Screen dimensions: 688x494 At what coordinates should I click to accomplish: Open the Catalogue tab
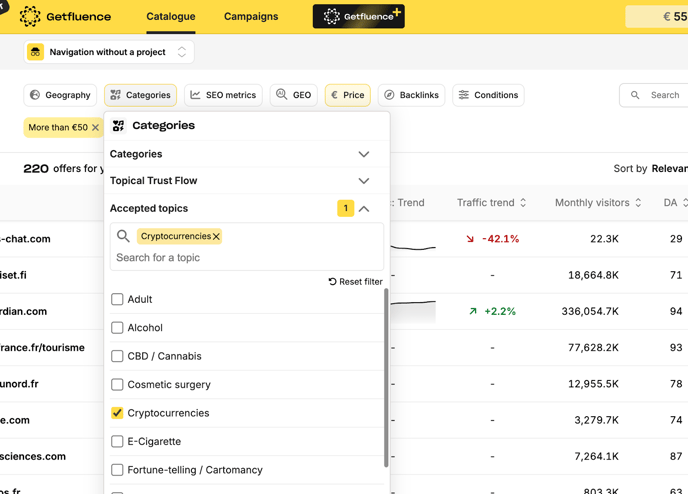point(171,16)
